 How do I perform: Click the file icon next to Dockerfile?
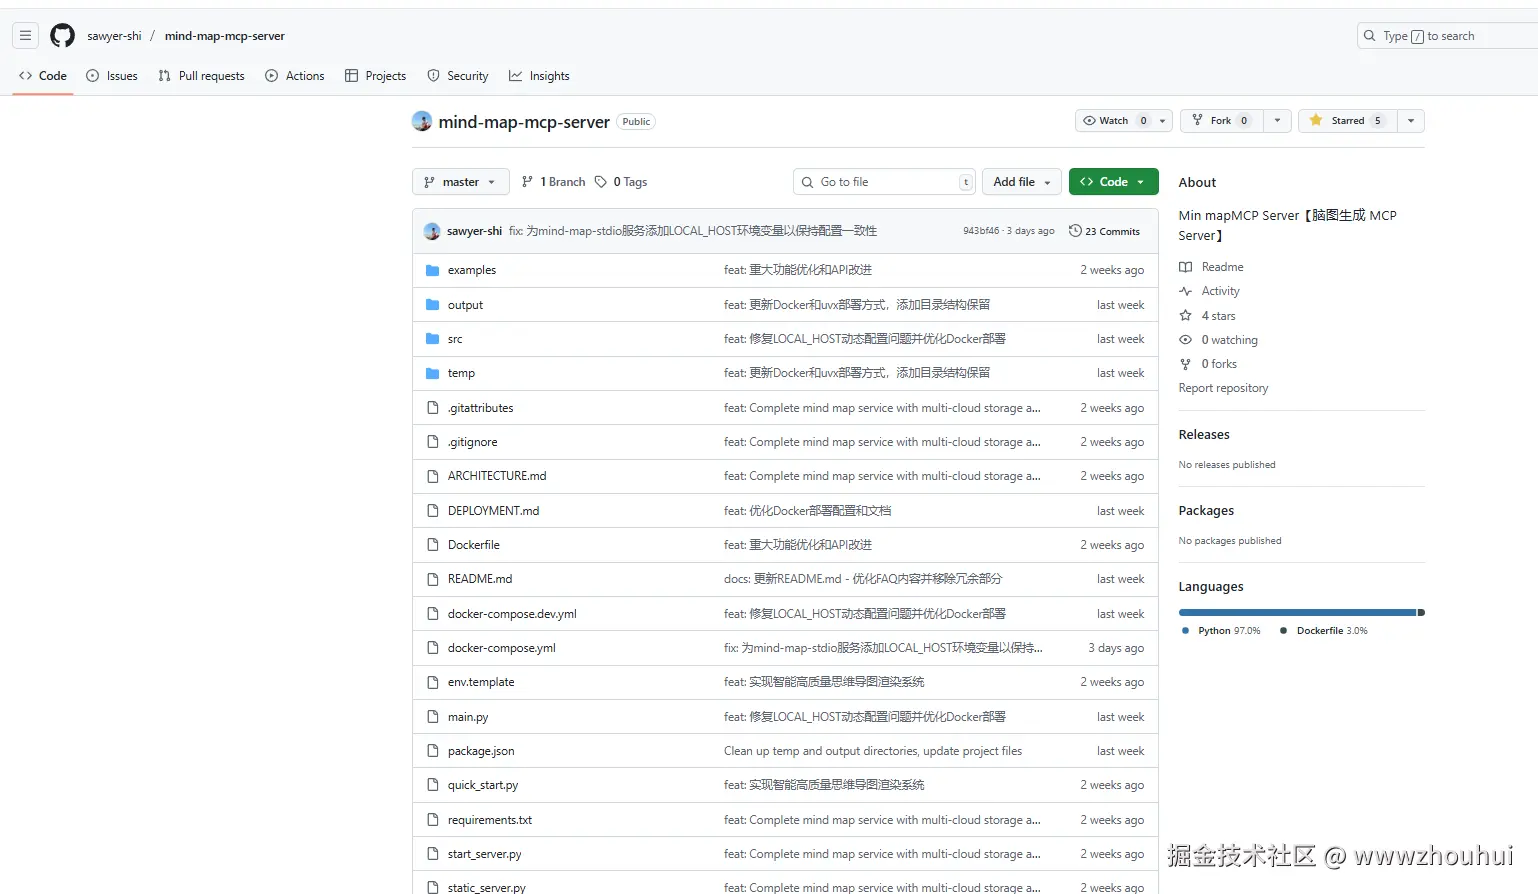(x=433, y=545)
